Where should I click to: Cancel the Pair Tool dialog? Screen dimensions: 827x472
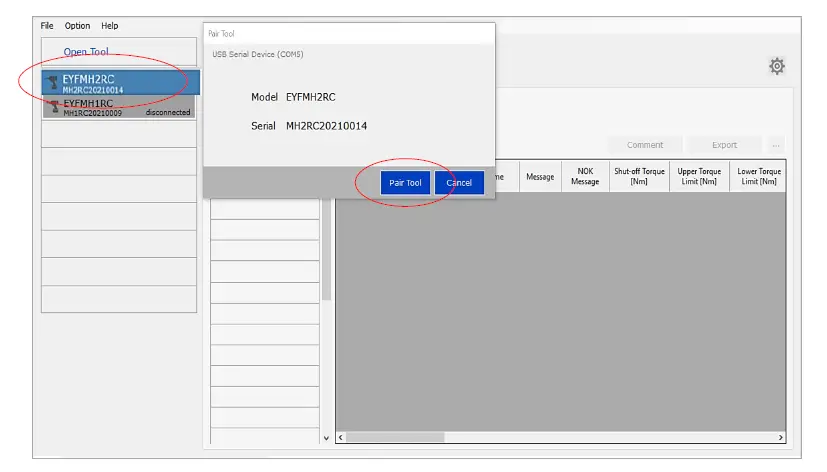point(459,183)
